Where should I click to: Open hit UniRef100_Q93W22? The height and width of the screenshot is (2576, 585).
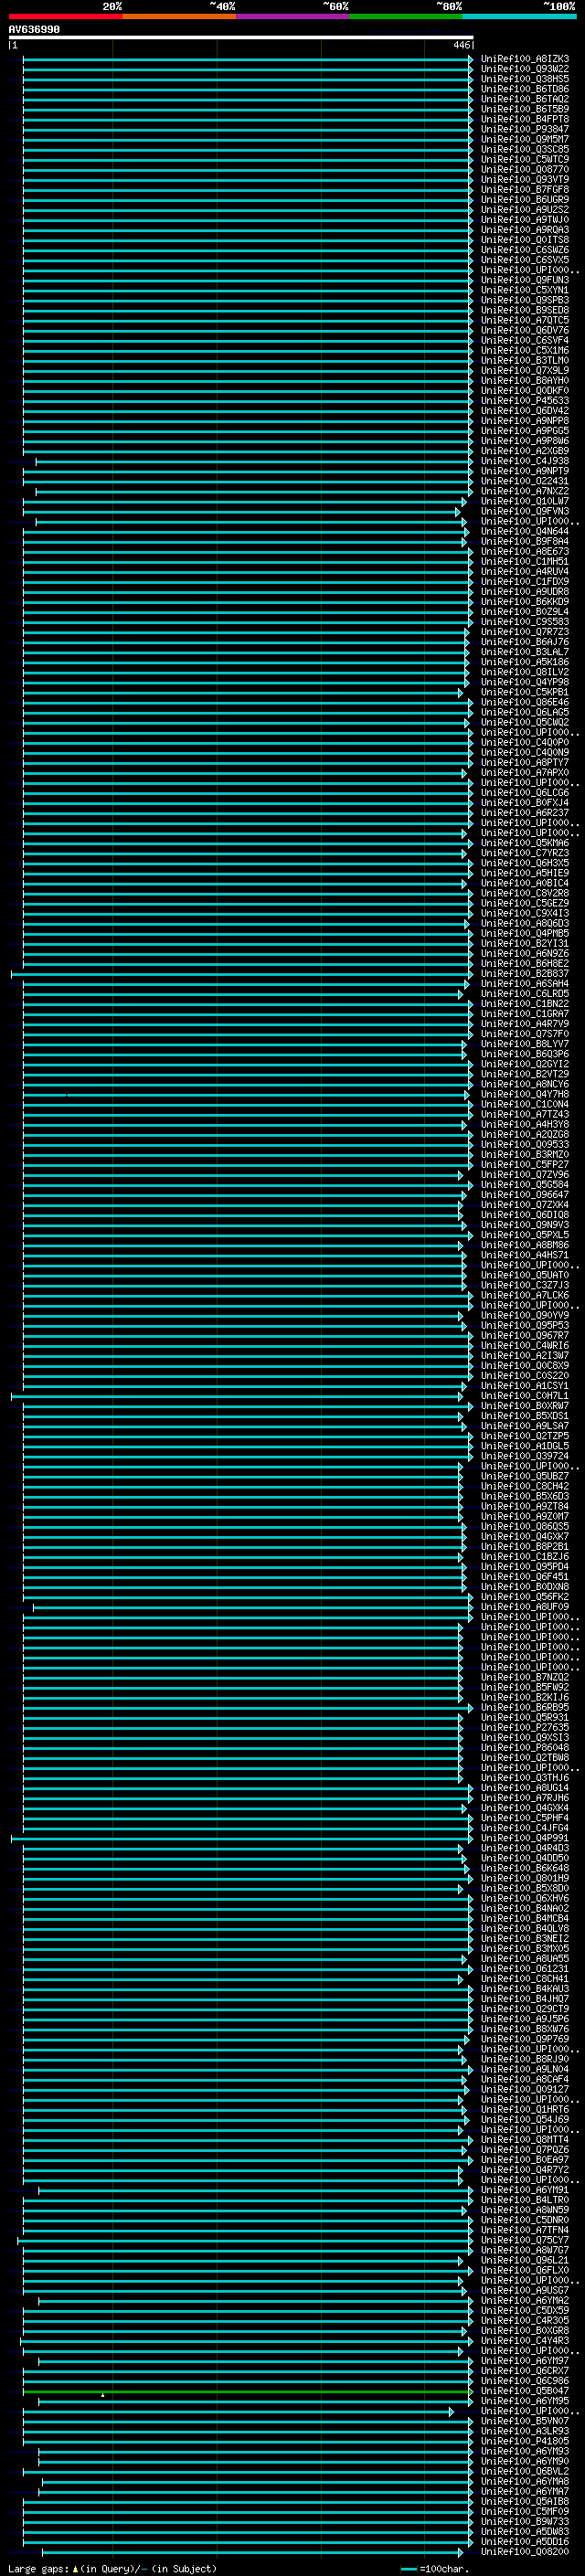click(x=524, y=69)
